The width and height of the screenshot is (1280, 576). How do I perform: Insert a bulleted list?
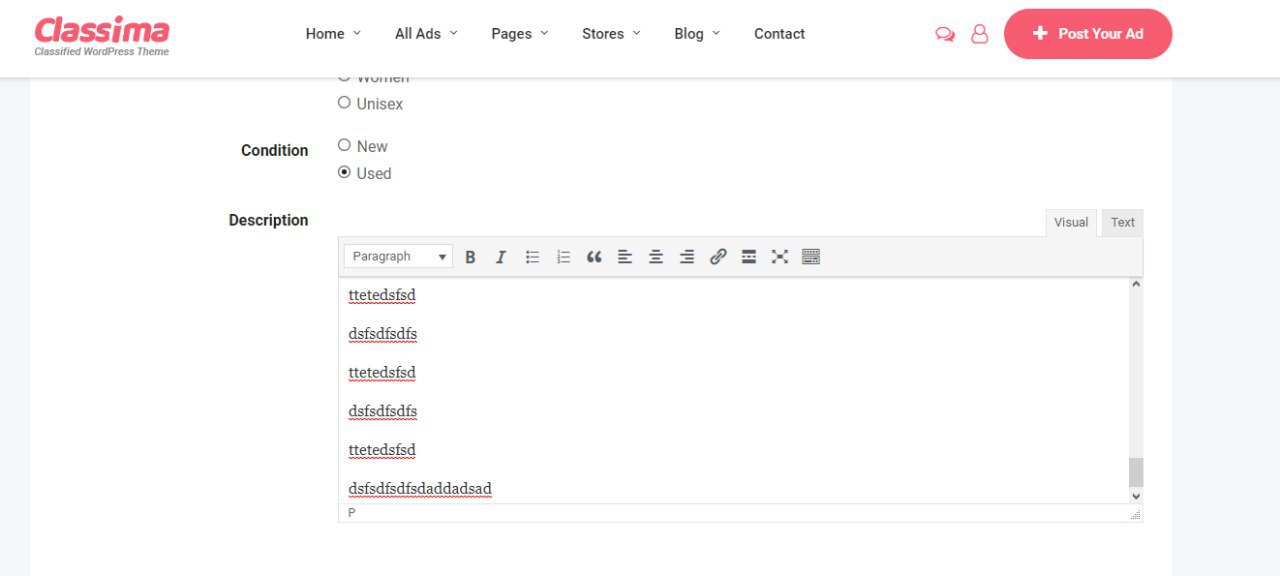532,257
